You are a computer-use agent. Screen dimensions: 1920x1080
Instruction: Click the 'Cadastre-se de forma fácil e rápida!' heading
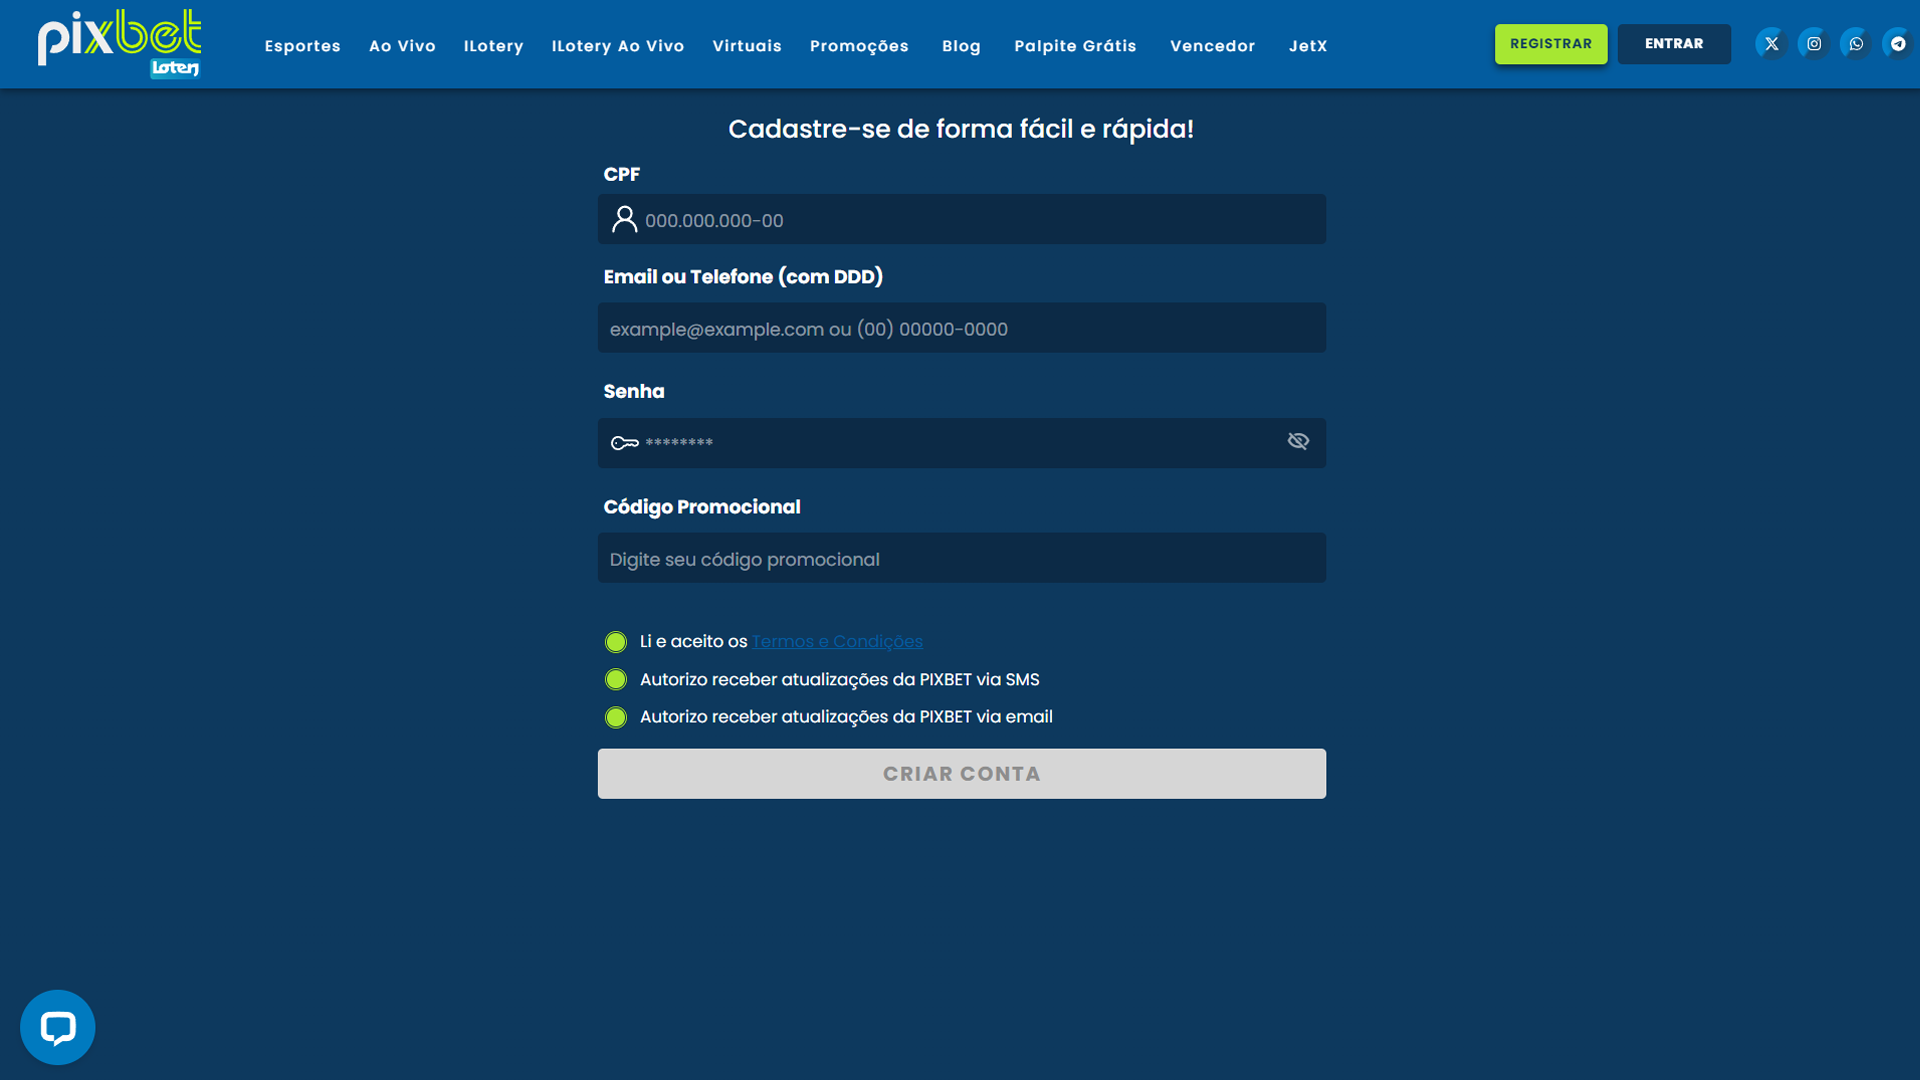(x=961, y=129)
